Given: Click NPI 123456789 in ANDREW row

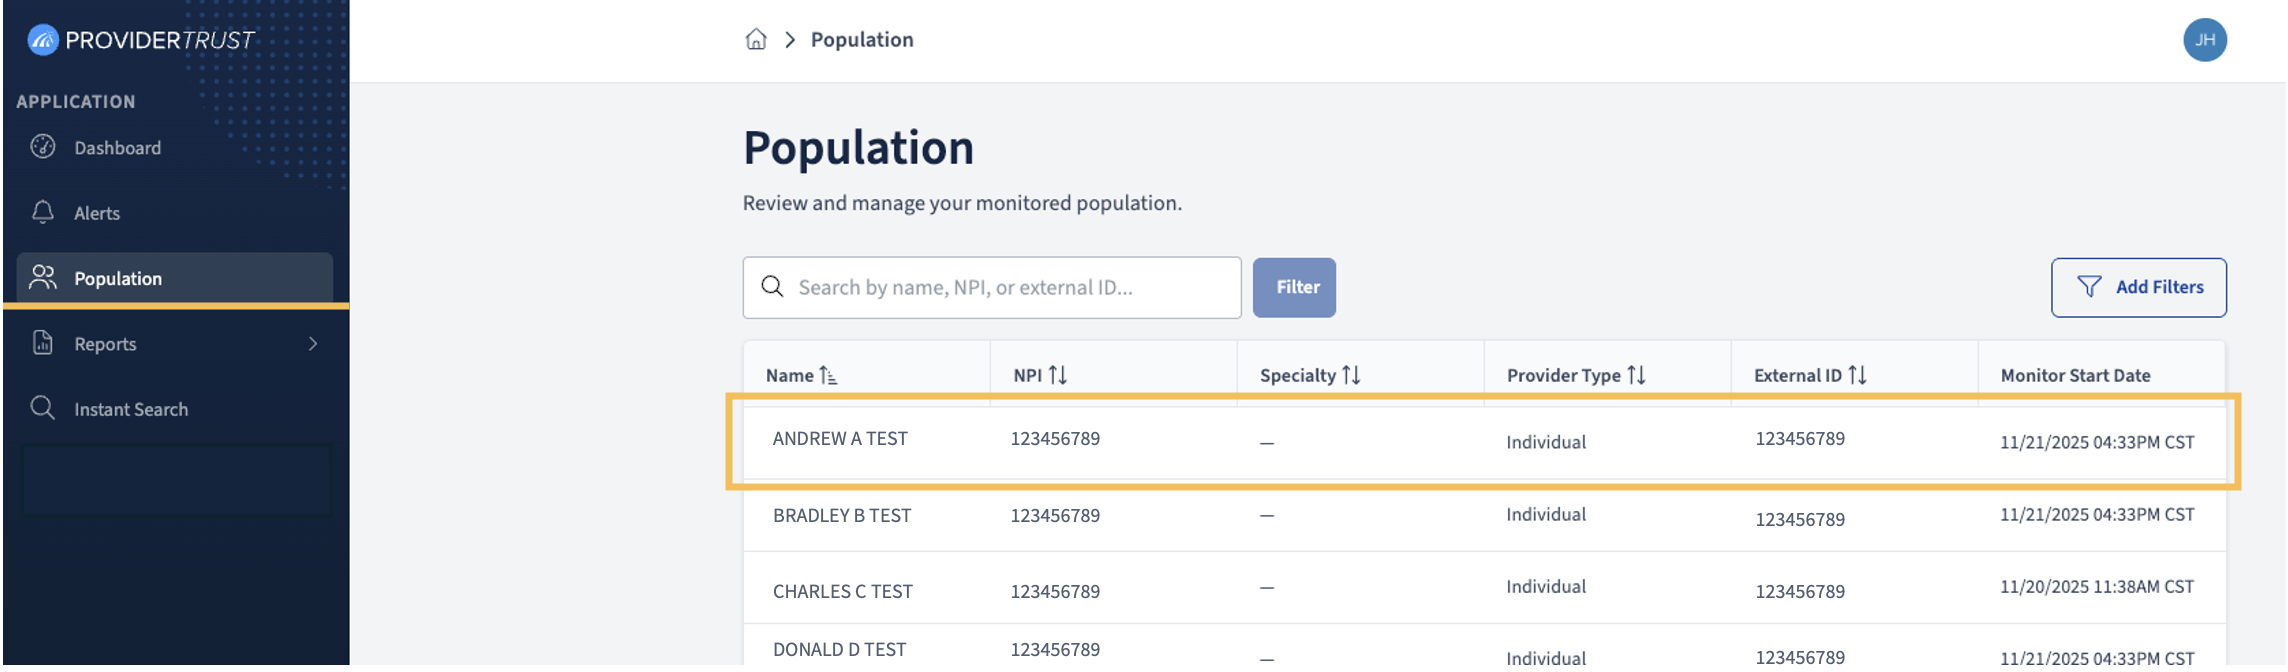Looking at the screenshot, I should [x=1055, y=439].
